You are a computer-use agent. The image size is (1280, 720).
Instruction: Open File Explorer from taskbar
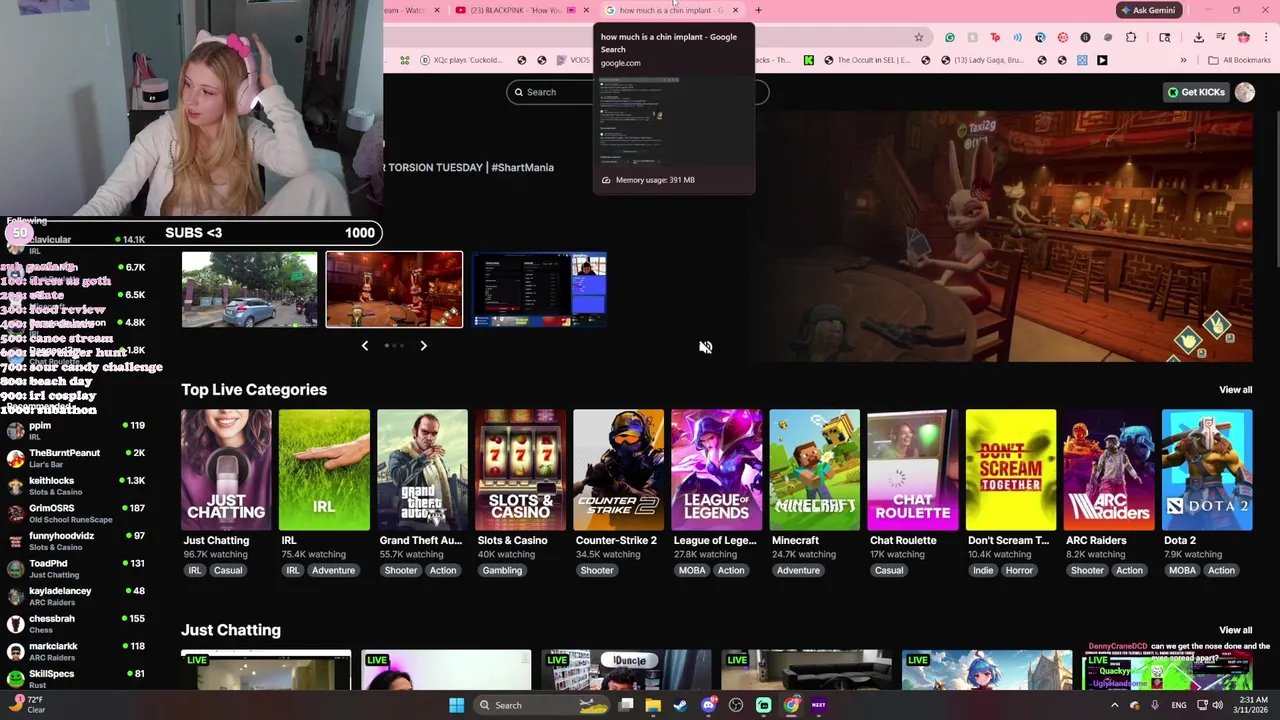(653, 705)
